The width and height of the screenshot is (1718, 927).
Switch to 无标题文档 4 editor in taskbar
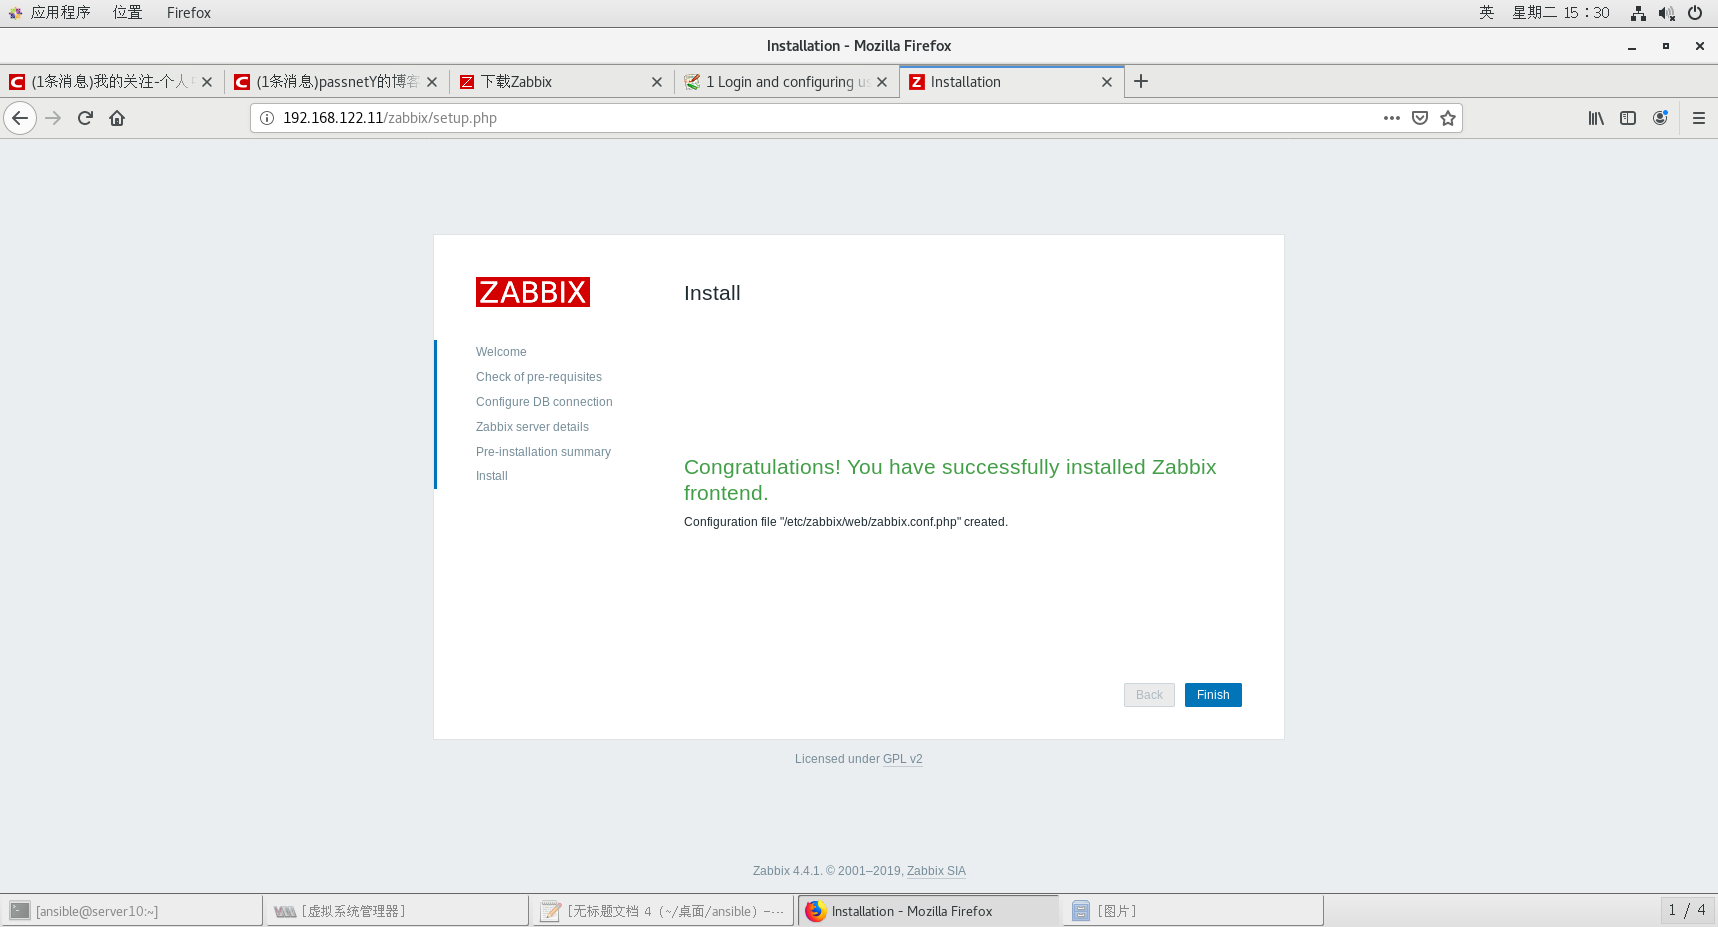click(664, 911)
